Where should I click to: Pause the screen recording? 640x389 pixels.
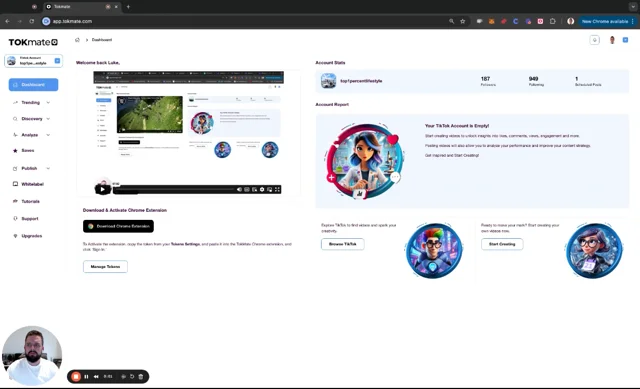86,376
